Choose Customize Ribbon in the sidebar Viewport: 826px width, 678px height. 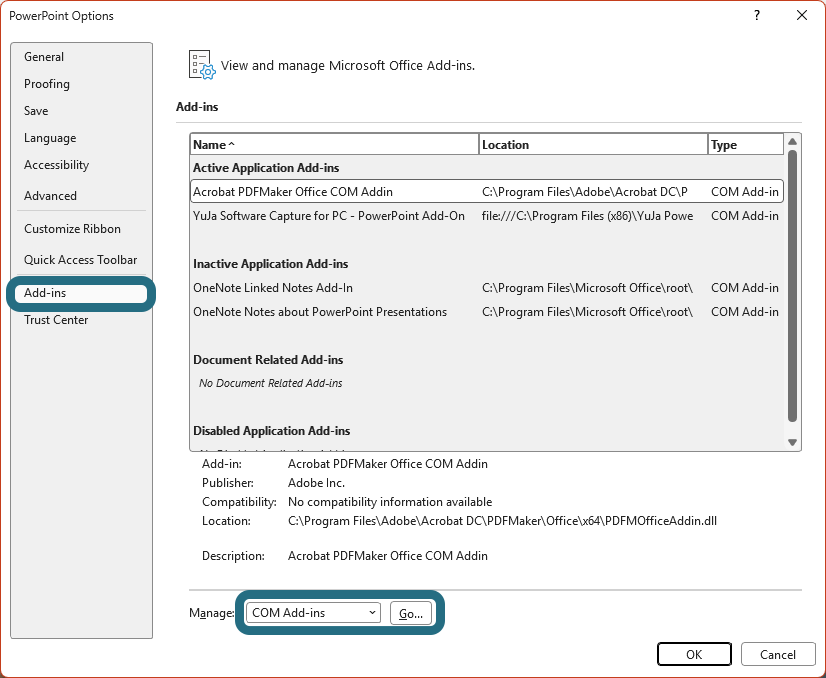(72, 229)
